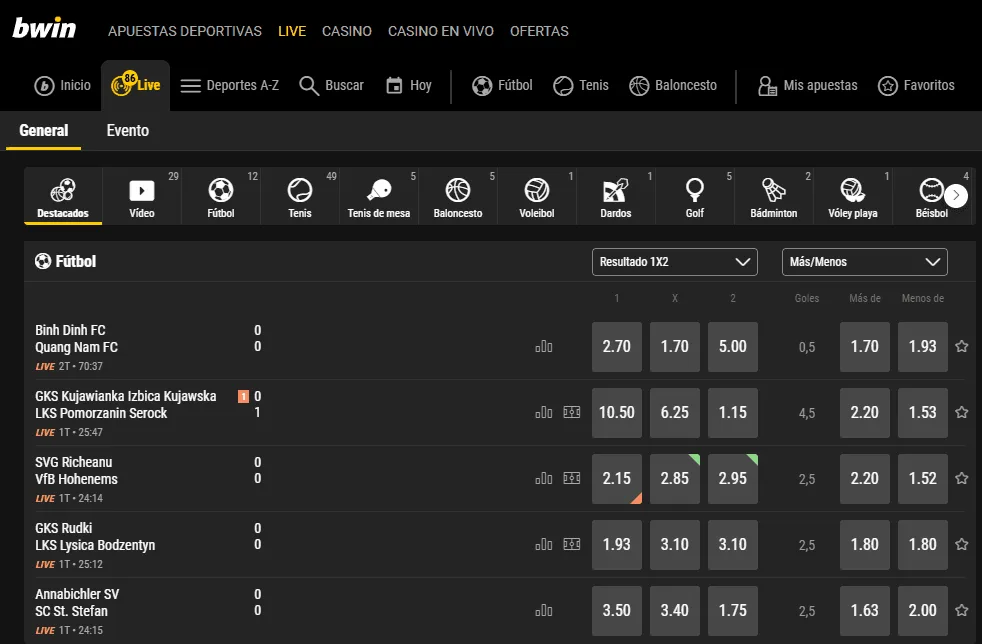Open APUESTAS DEPORTIVAS in top menu

[185, 31]
